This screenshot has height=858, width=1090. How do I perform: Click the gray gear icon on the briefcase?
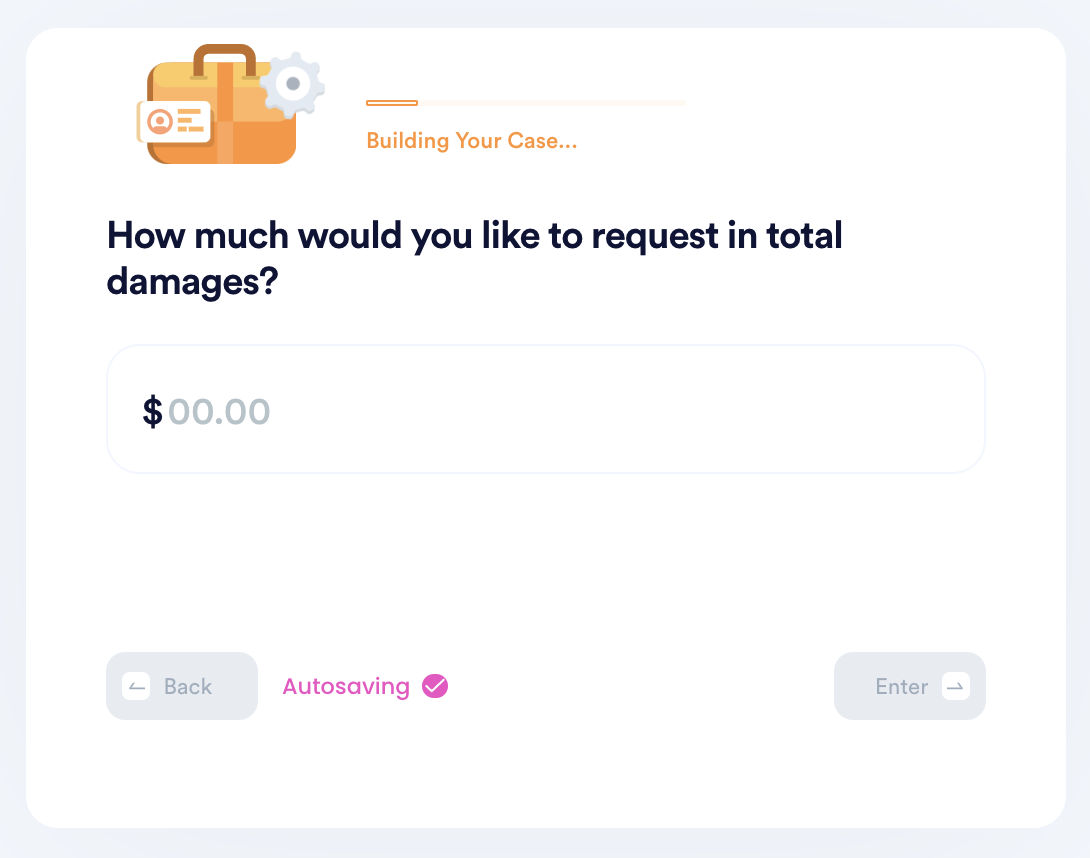click(293, 84)
